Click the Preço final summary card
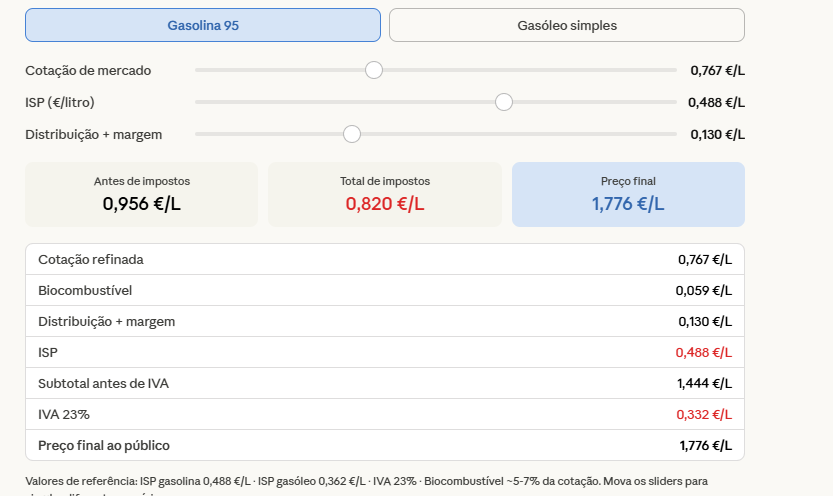Screen dimensions: 833x496 click(628, 194)
